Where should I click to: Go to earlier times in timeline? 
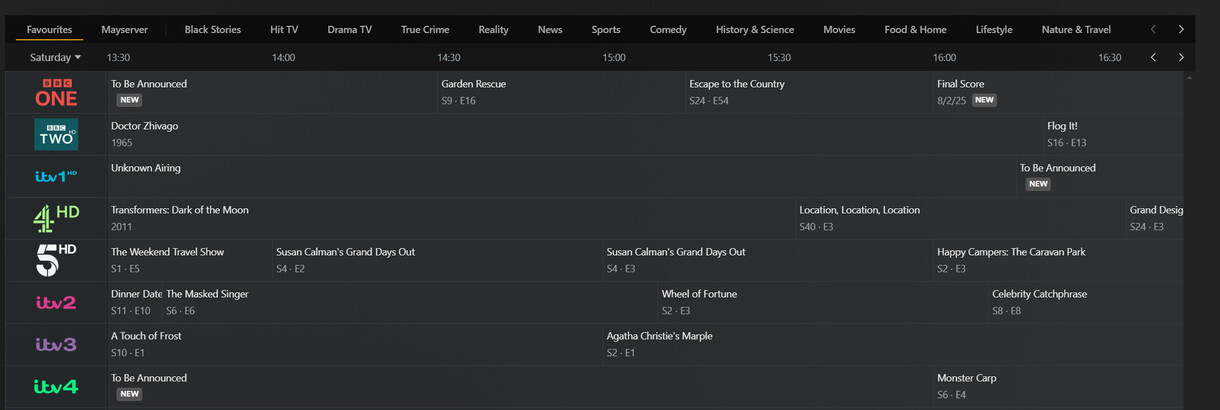click(1153, 57)
